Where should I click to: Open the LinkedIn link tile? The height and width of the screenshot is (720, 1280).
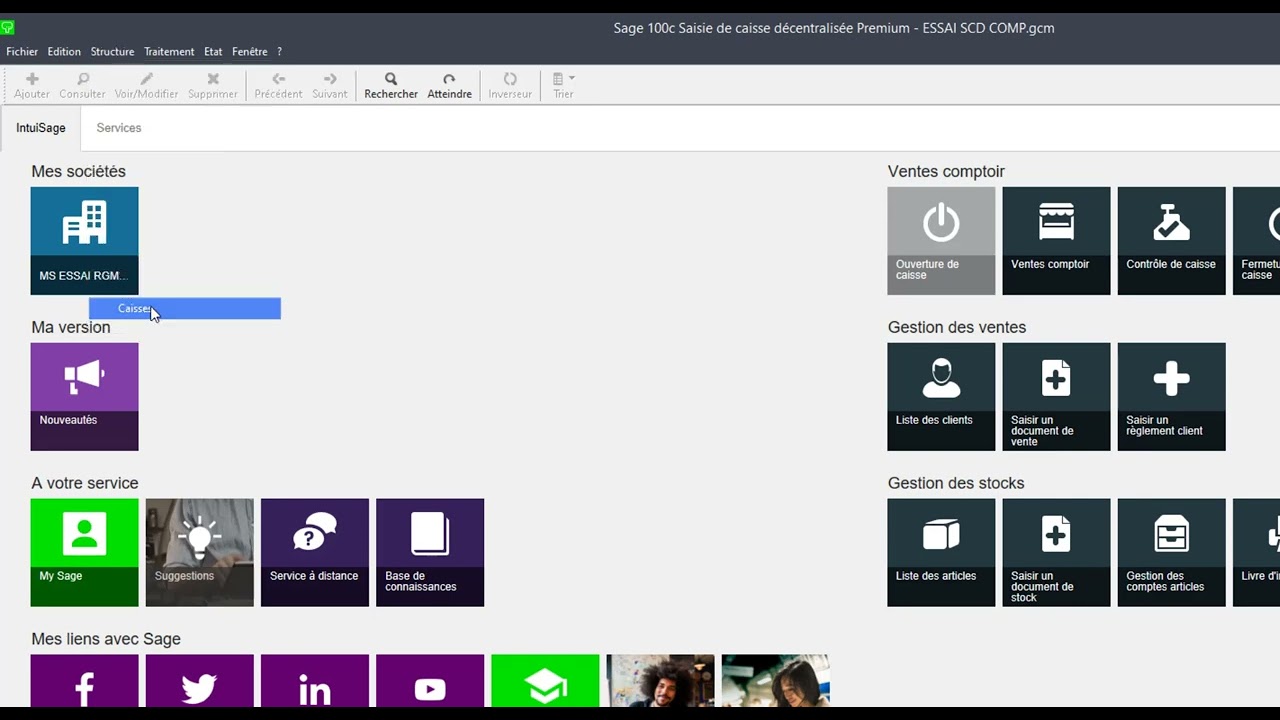coord(315,681)
